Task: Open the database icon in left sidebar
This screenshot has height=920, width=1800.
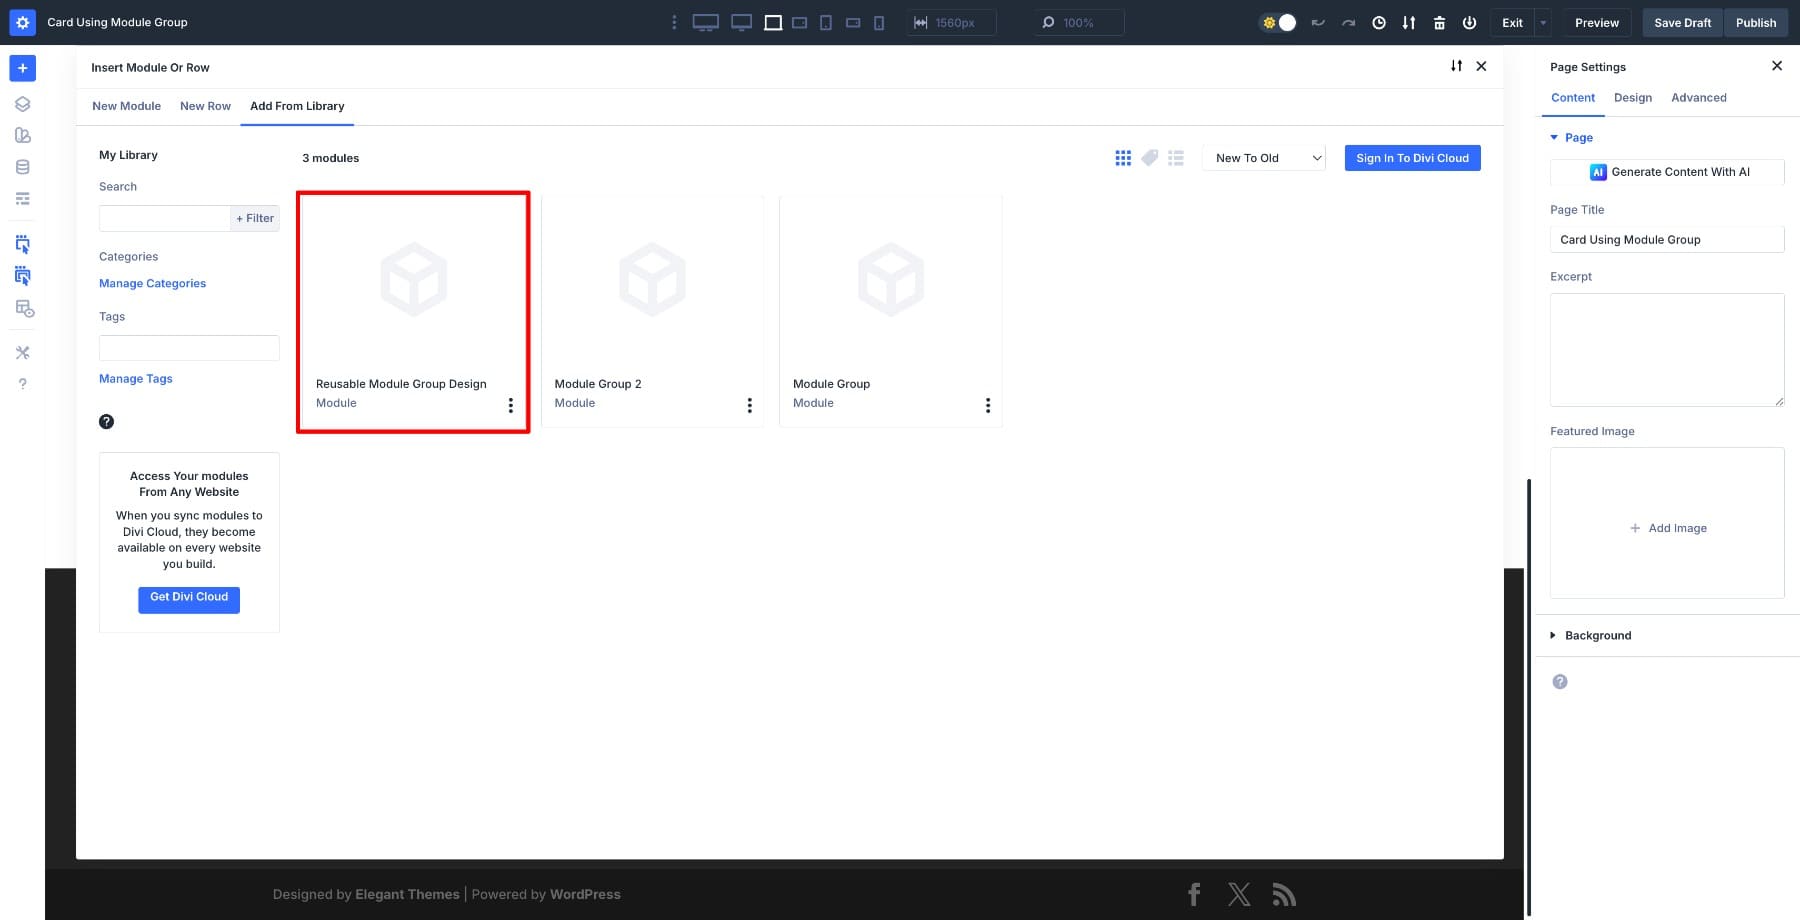Action: point(22,167)
